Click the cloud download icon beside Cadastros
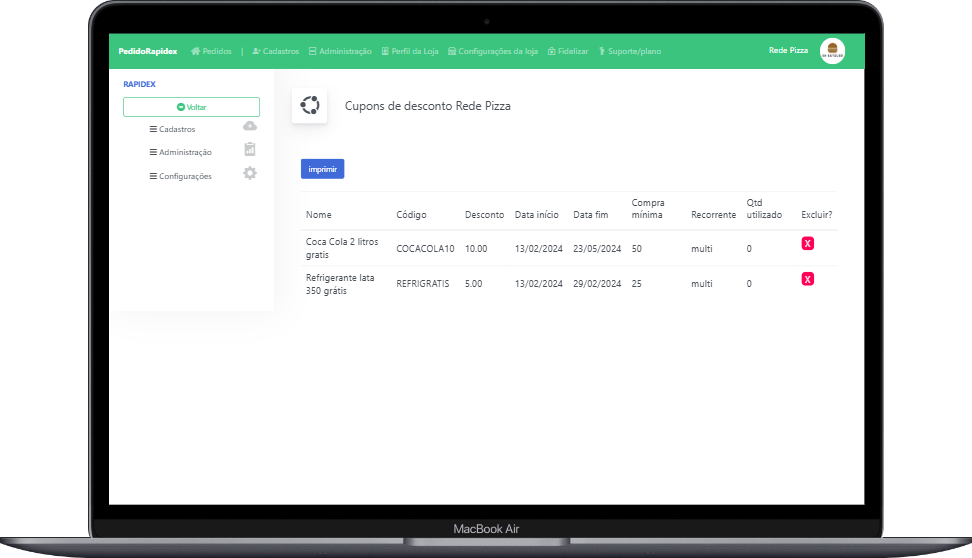 [250, 126]
